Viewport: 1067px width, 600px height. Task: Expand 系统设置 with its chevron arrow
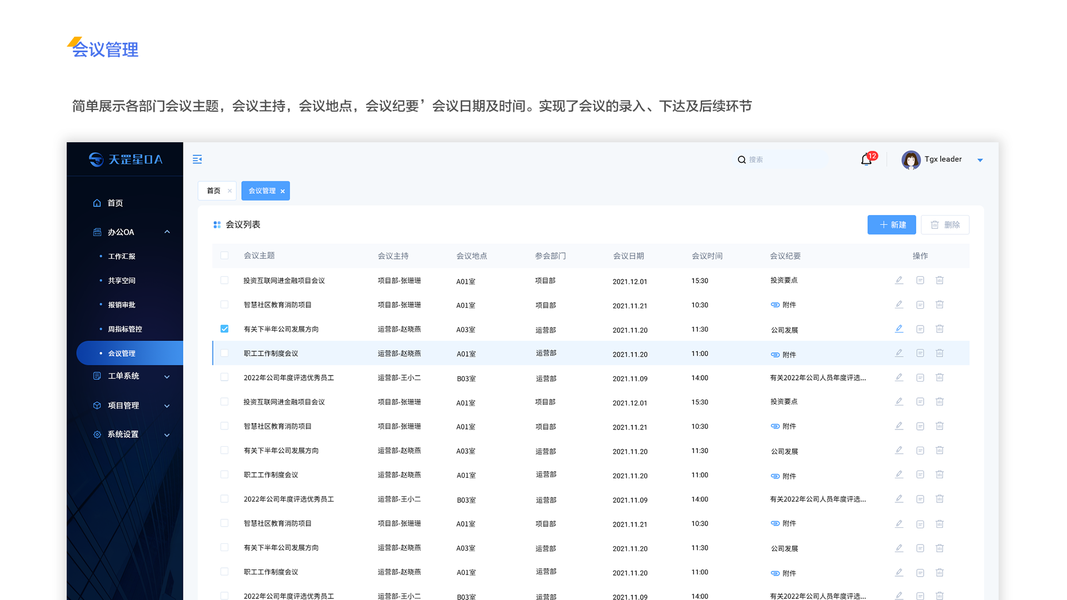[x=167, y=435]
